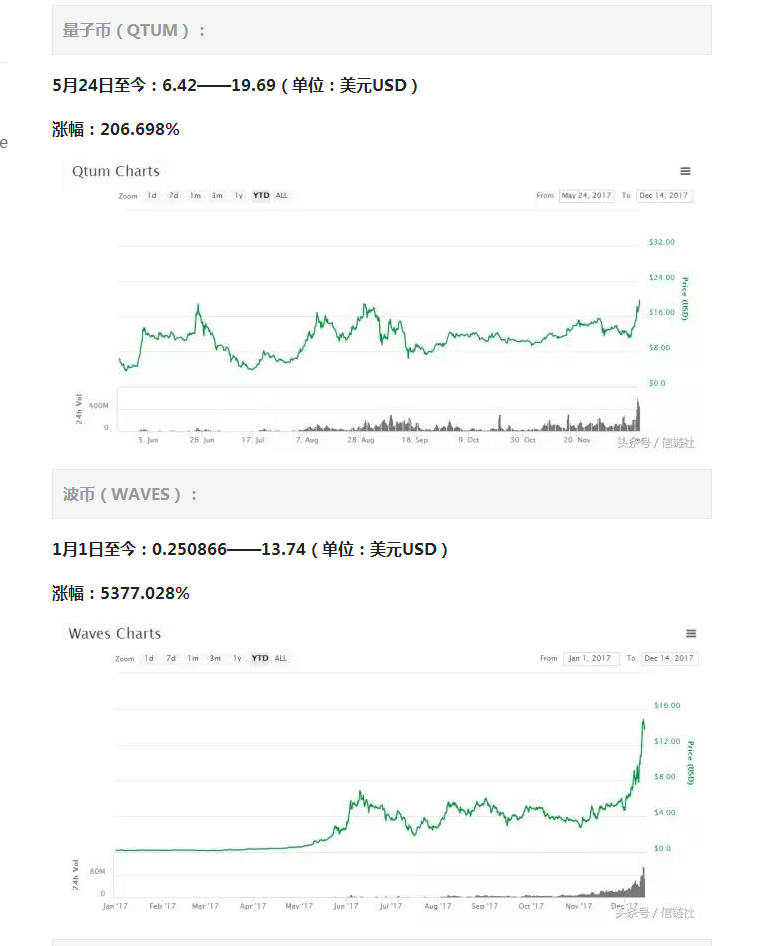
Task: Edit Qtum From date May 24, 2017
Action: pyautogui.click(x=587, y=195)
